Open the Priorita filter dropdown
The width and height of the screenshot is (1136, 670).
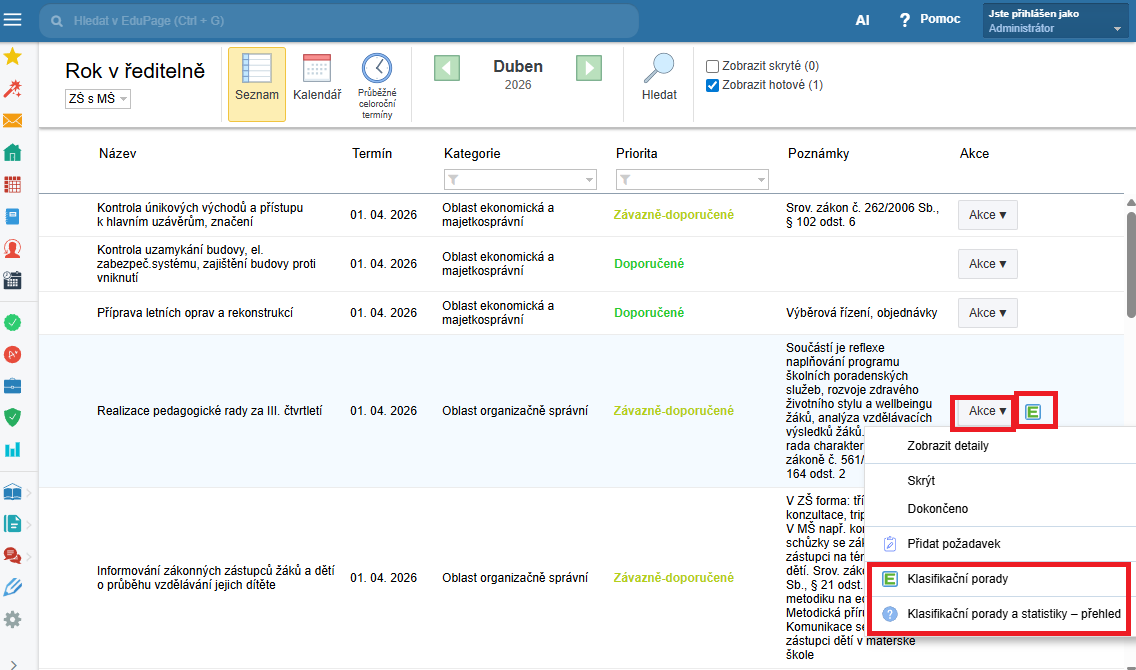coord(691,179)
